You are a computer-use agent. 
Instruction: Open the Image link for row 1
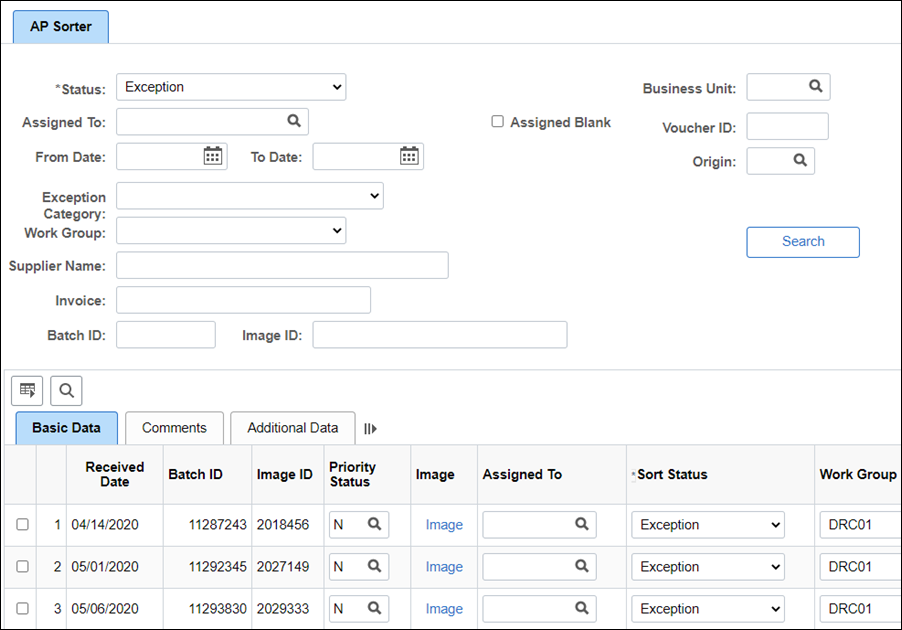coord(444,525)
